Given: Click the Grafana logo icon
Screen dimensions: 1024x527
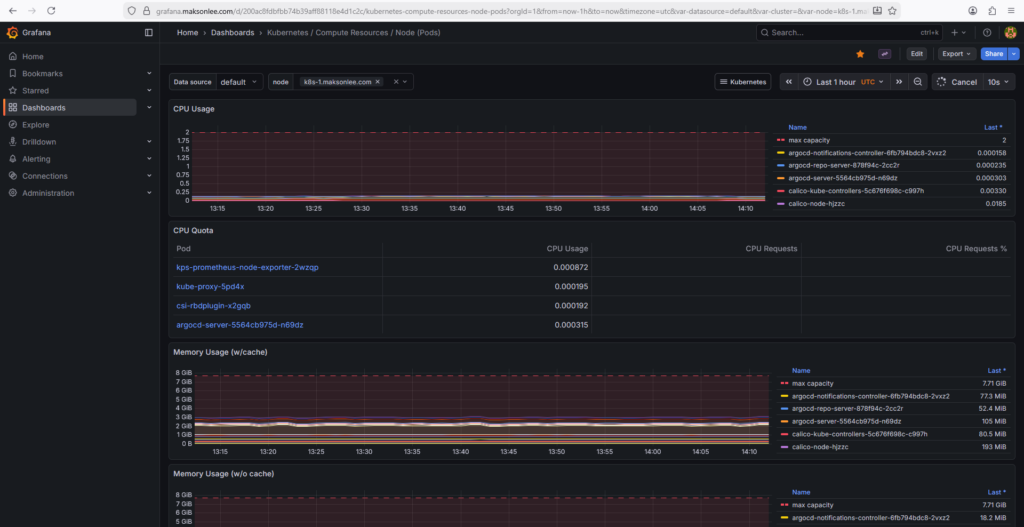Looking at the screenshot, I should click(x=13, y=32).
